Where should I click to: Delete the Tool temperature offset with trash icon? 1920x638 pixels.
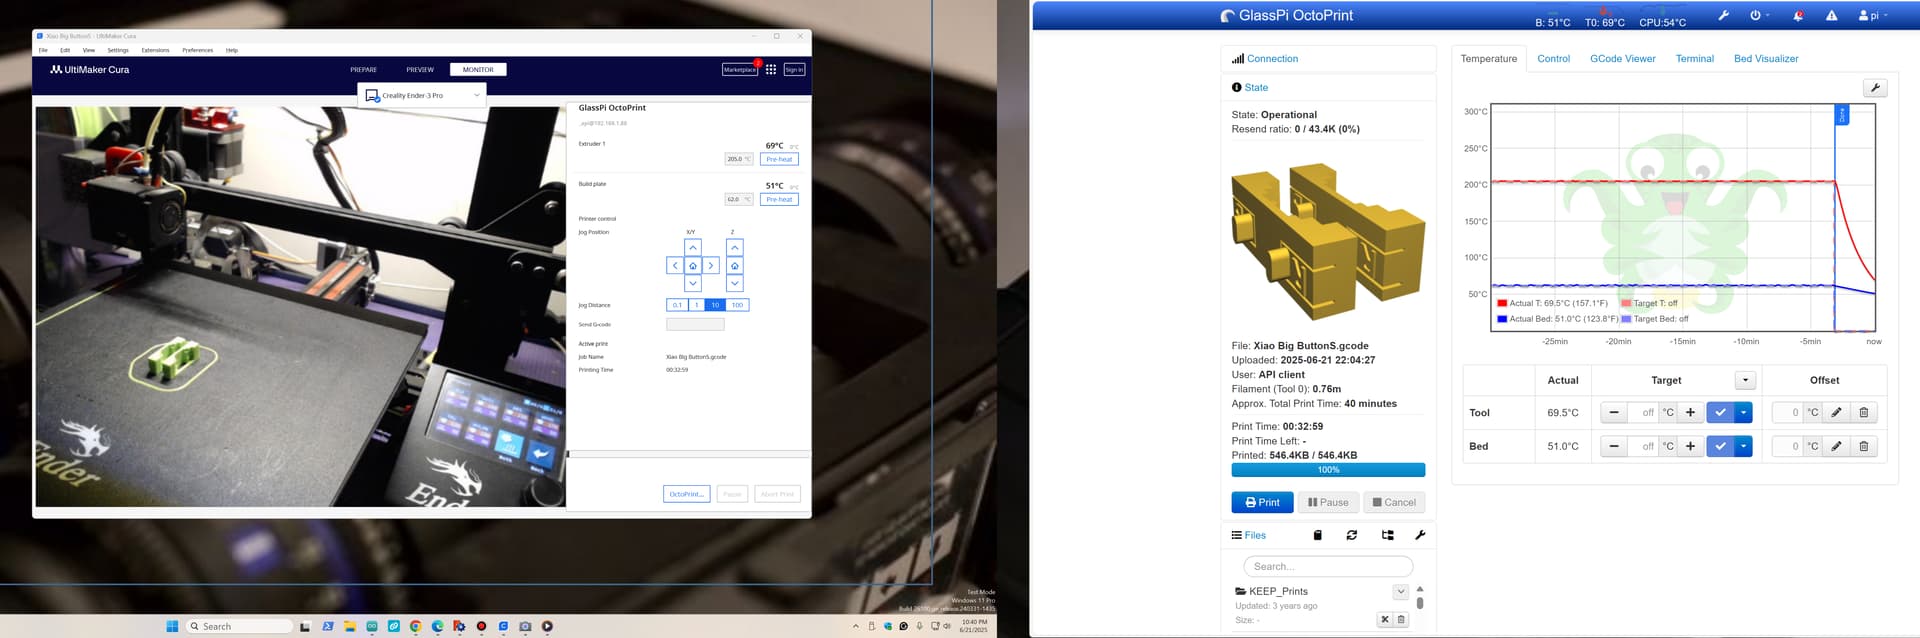pyautogui.click(x=1863, y=413)
